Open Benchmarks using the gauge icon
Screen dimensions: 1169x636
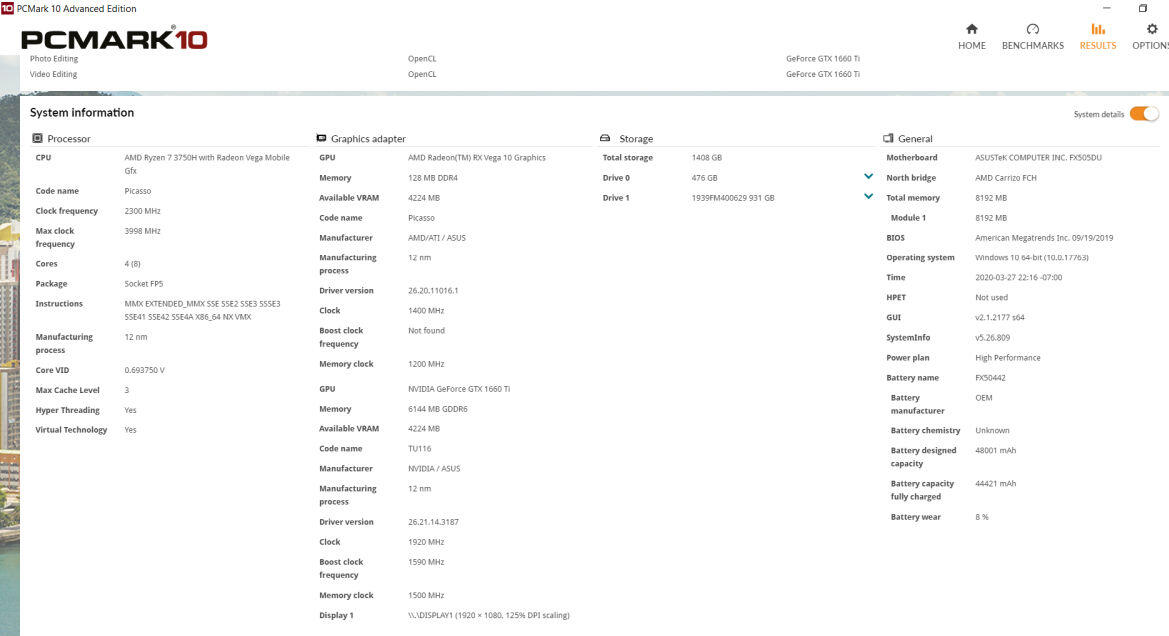point(1033,29)
